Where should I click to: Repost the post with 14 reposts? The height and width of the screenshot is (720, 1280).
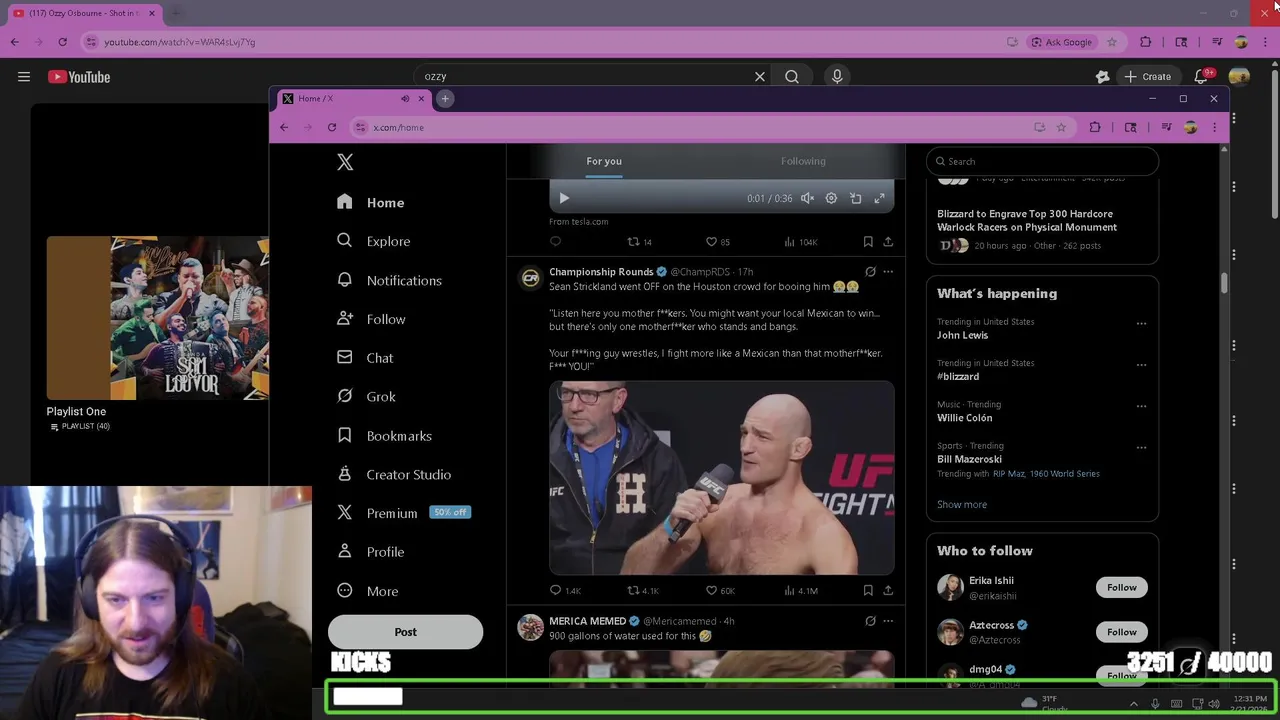click(x=639, y=241)
